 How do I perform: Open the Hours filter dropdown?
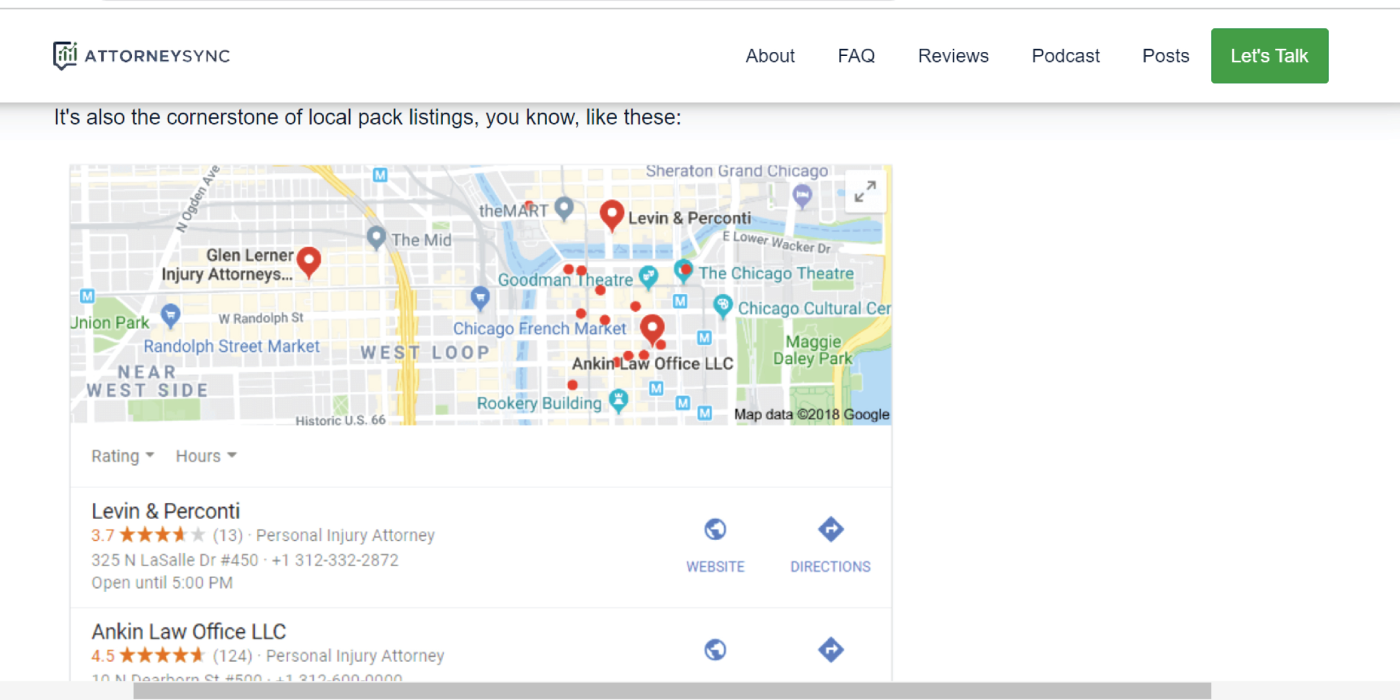point(206,456)
